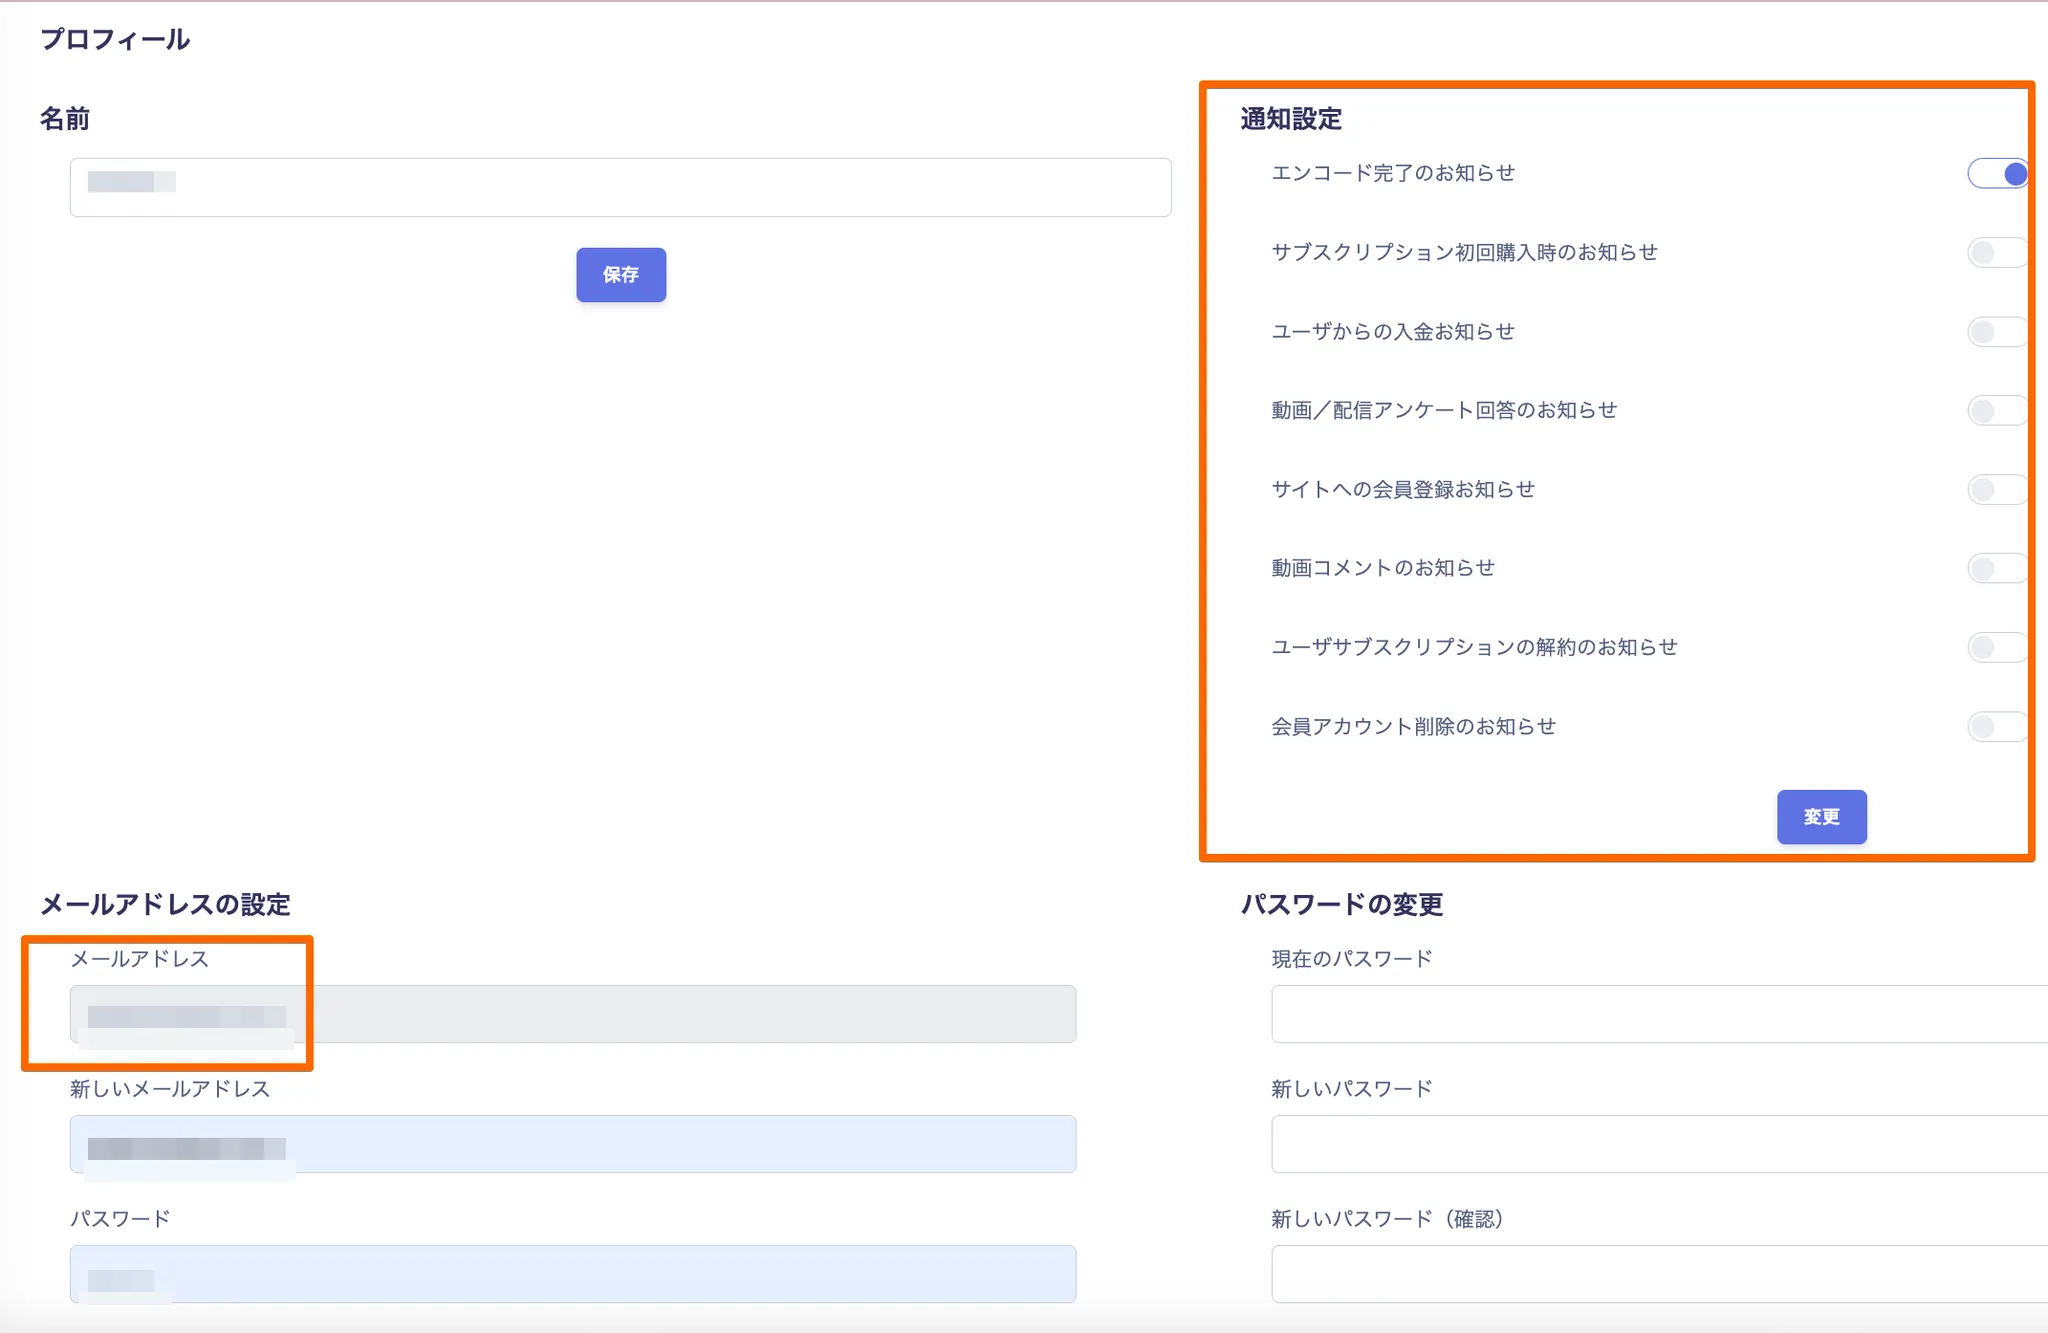2048x1333 pixels.
Task: Click the 保存 button under name
Action: tap(620, 275)
